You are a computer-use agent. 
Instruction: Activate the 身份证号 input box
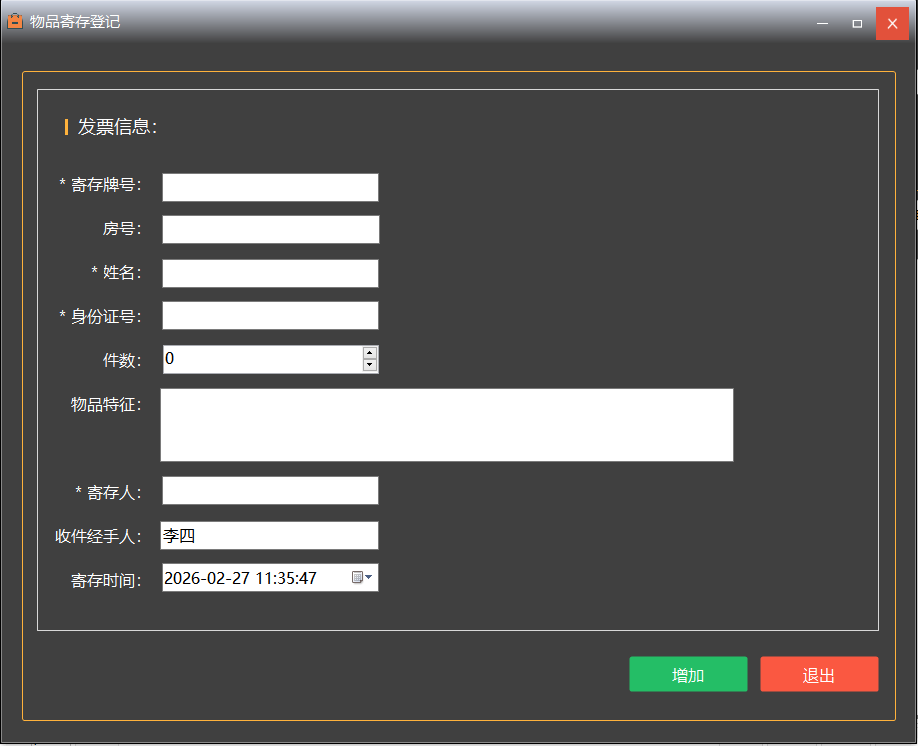(270, 315)
